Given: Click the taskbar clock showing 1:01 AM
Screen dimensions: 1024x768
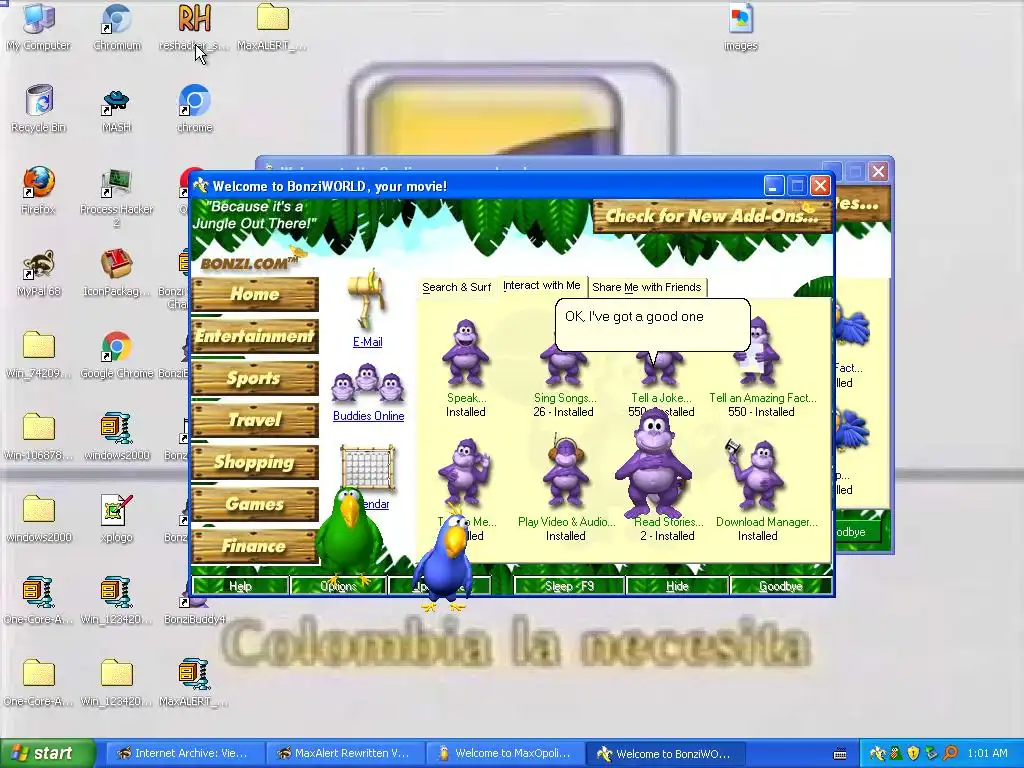Looking at the screenshot, I should 987,753.
